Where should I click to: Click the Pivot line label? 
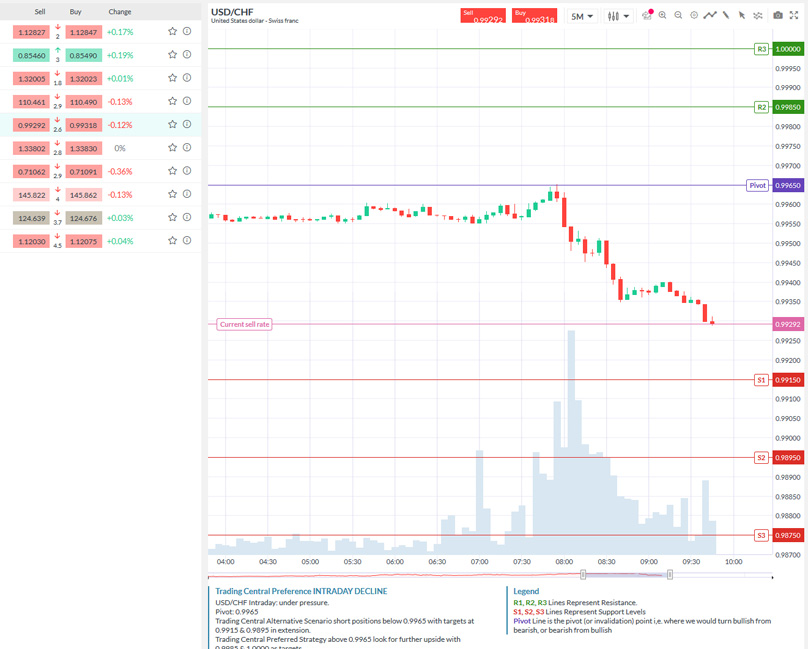point(758,186)
